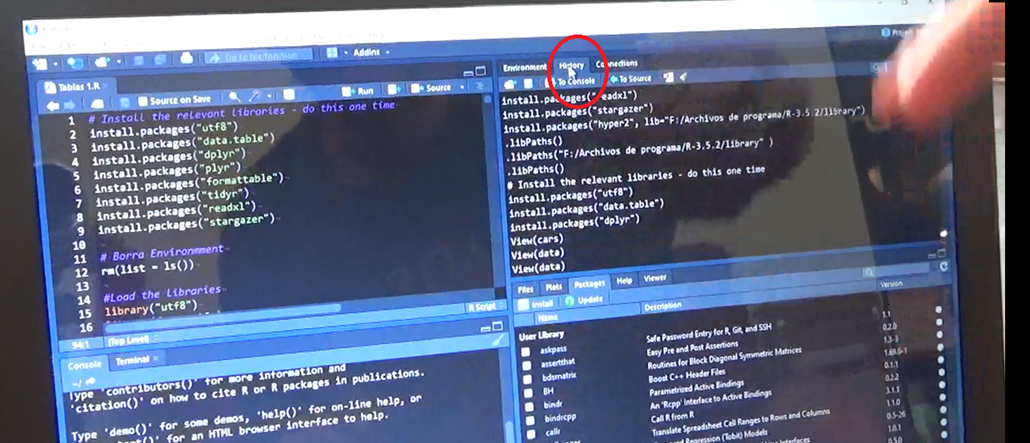This screenshot has height=443, width=1030.
Task: Switch to the Terminal tab
Action: point(133,360)
